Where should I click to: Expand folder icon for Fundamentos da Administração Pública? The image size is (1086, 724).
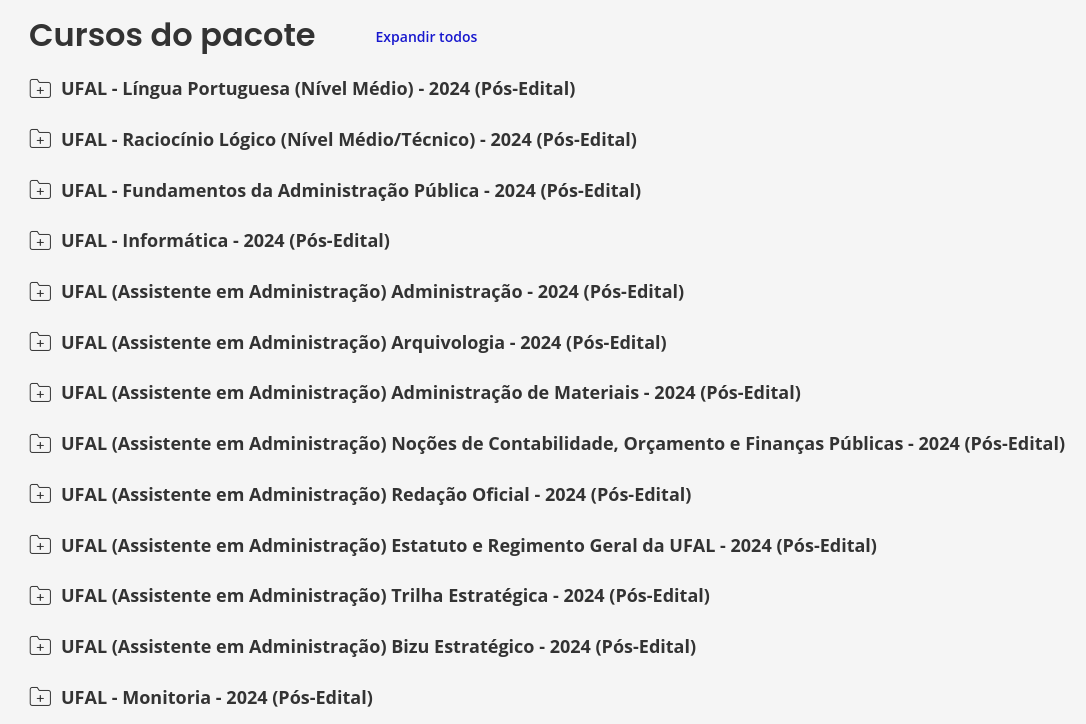[x=40, y=190]
